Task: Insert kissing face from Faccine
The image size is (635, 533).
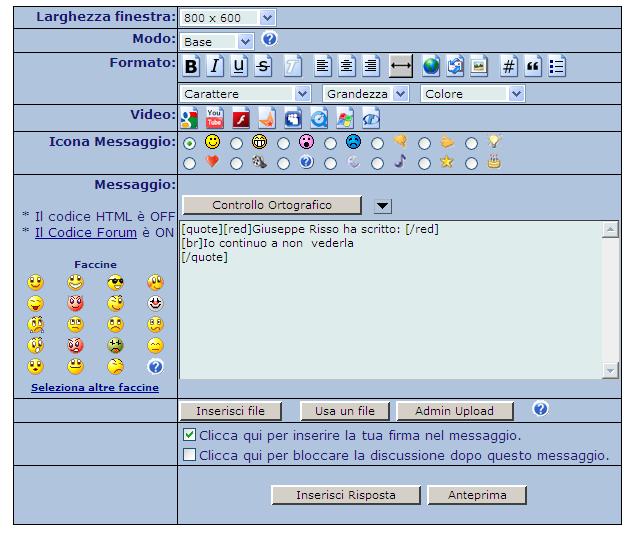Action: (x=35, y=367)
